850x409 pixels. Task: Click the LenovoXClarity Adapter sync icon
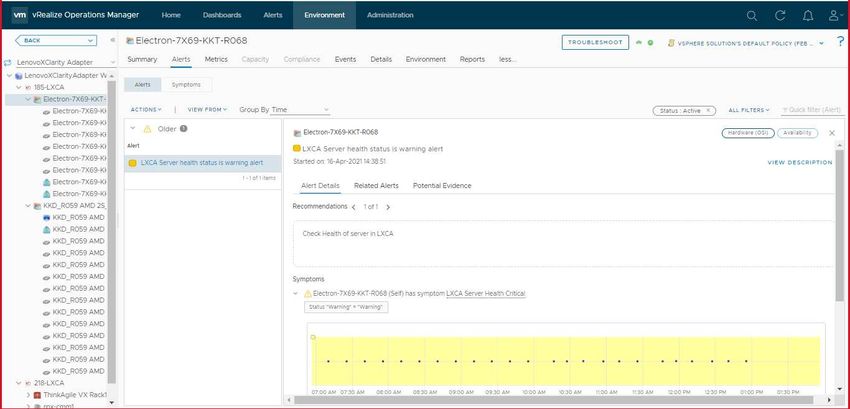point(8,62)
